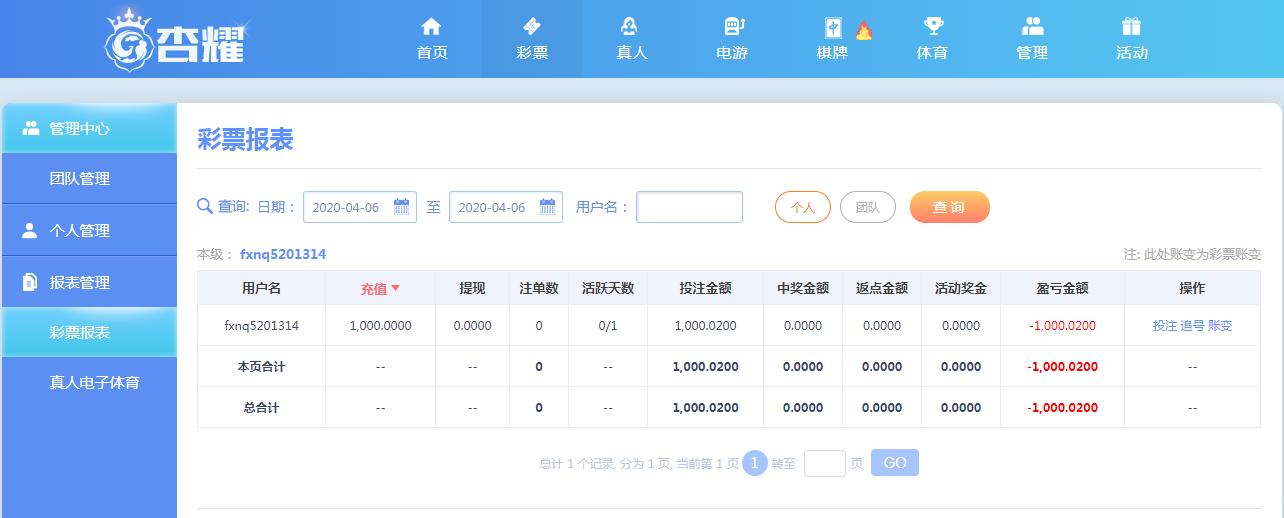Click the magnifier icon next to 查询
1284x518 pixels.
coord(205,206)
